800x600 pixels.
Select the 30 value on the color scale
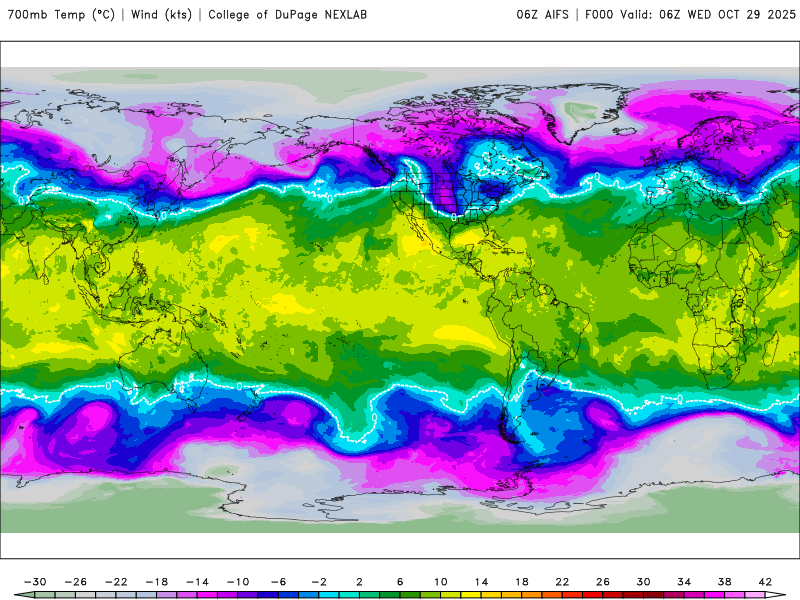[x=643, y=582]
